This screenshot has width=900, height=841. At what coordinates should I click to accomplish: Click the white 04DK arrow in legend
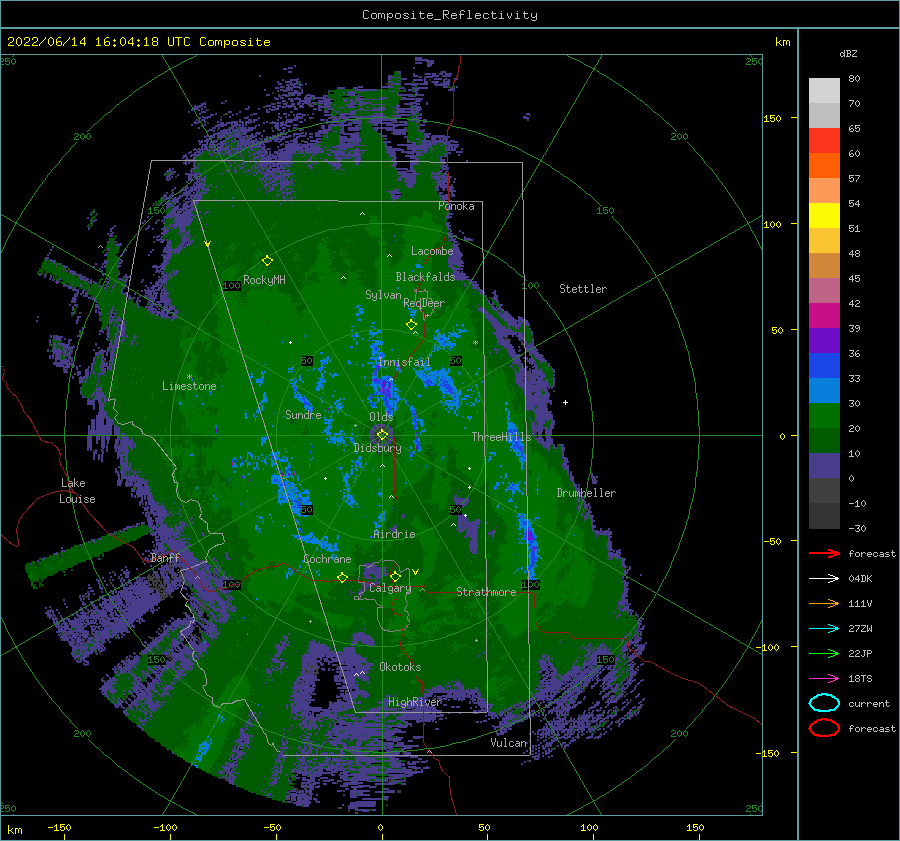tap(824, 578)
